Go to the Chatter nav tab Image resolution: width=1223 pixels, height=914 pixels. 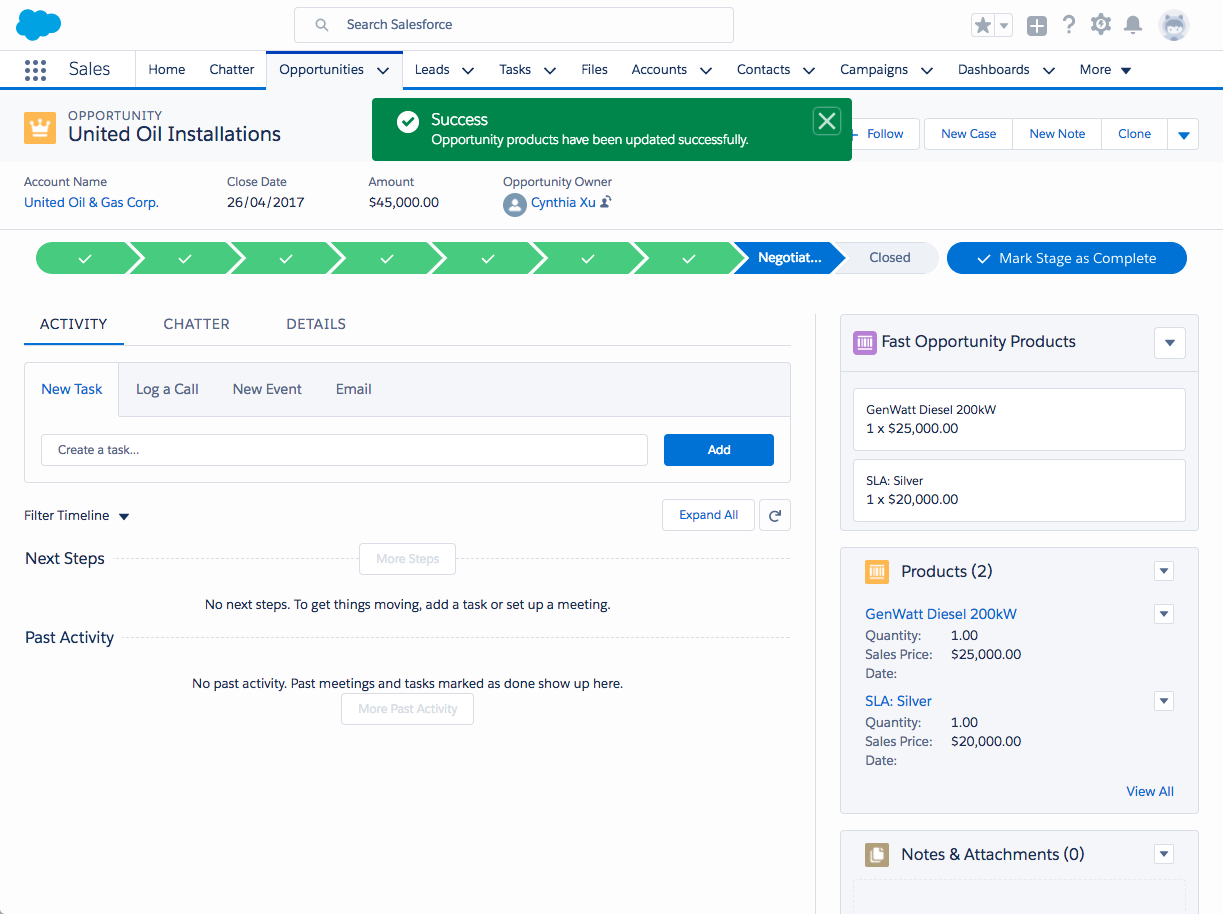232,70
